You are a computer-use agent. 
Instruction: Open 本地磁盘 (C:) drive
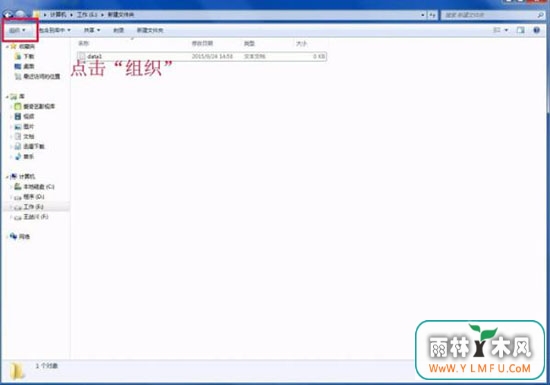(x=39, y=187)
